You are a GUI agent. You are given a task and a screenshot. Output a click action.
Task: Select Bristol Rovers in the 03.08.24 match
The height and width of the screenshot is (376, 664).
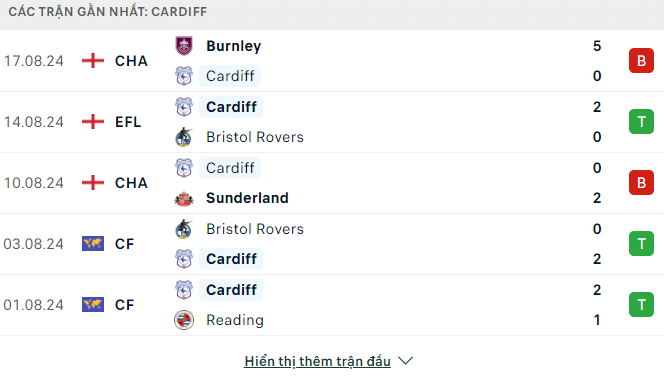click(x=255, y=229)
